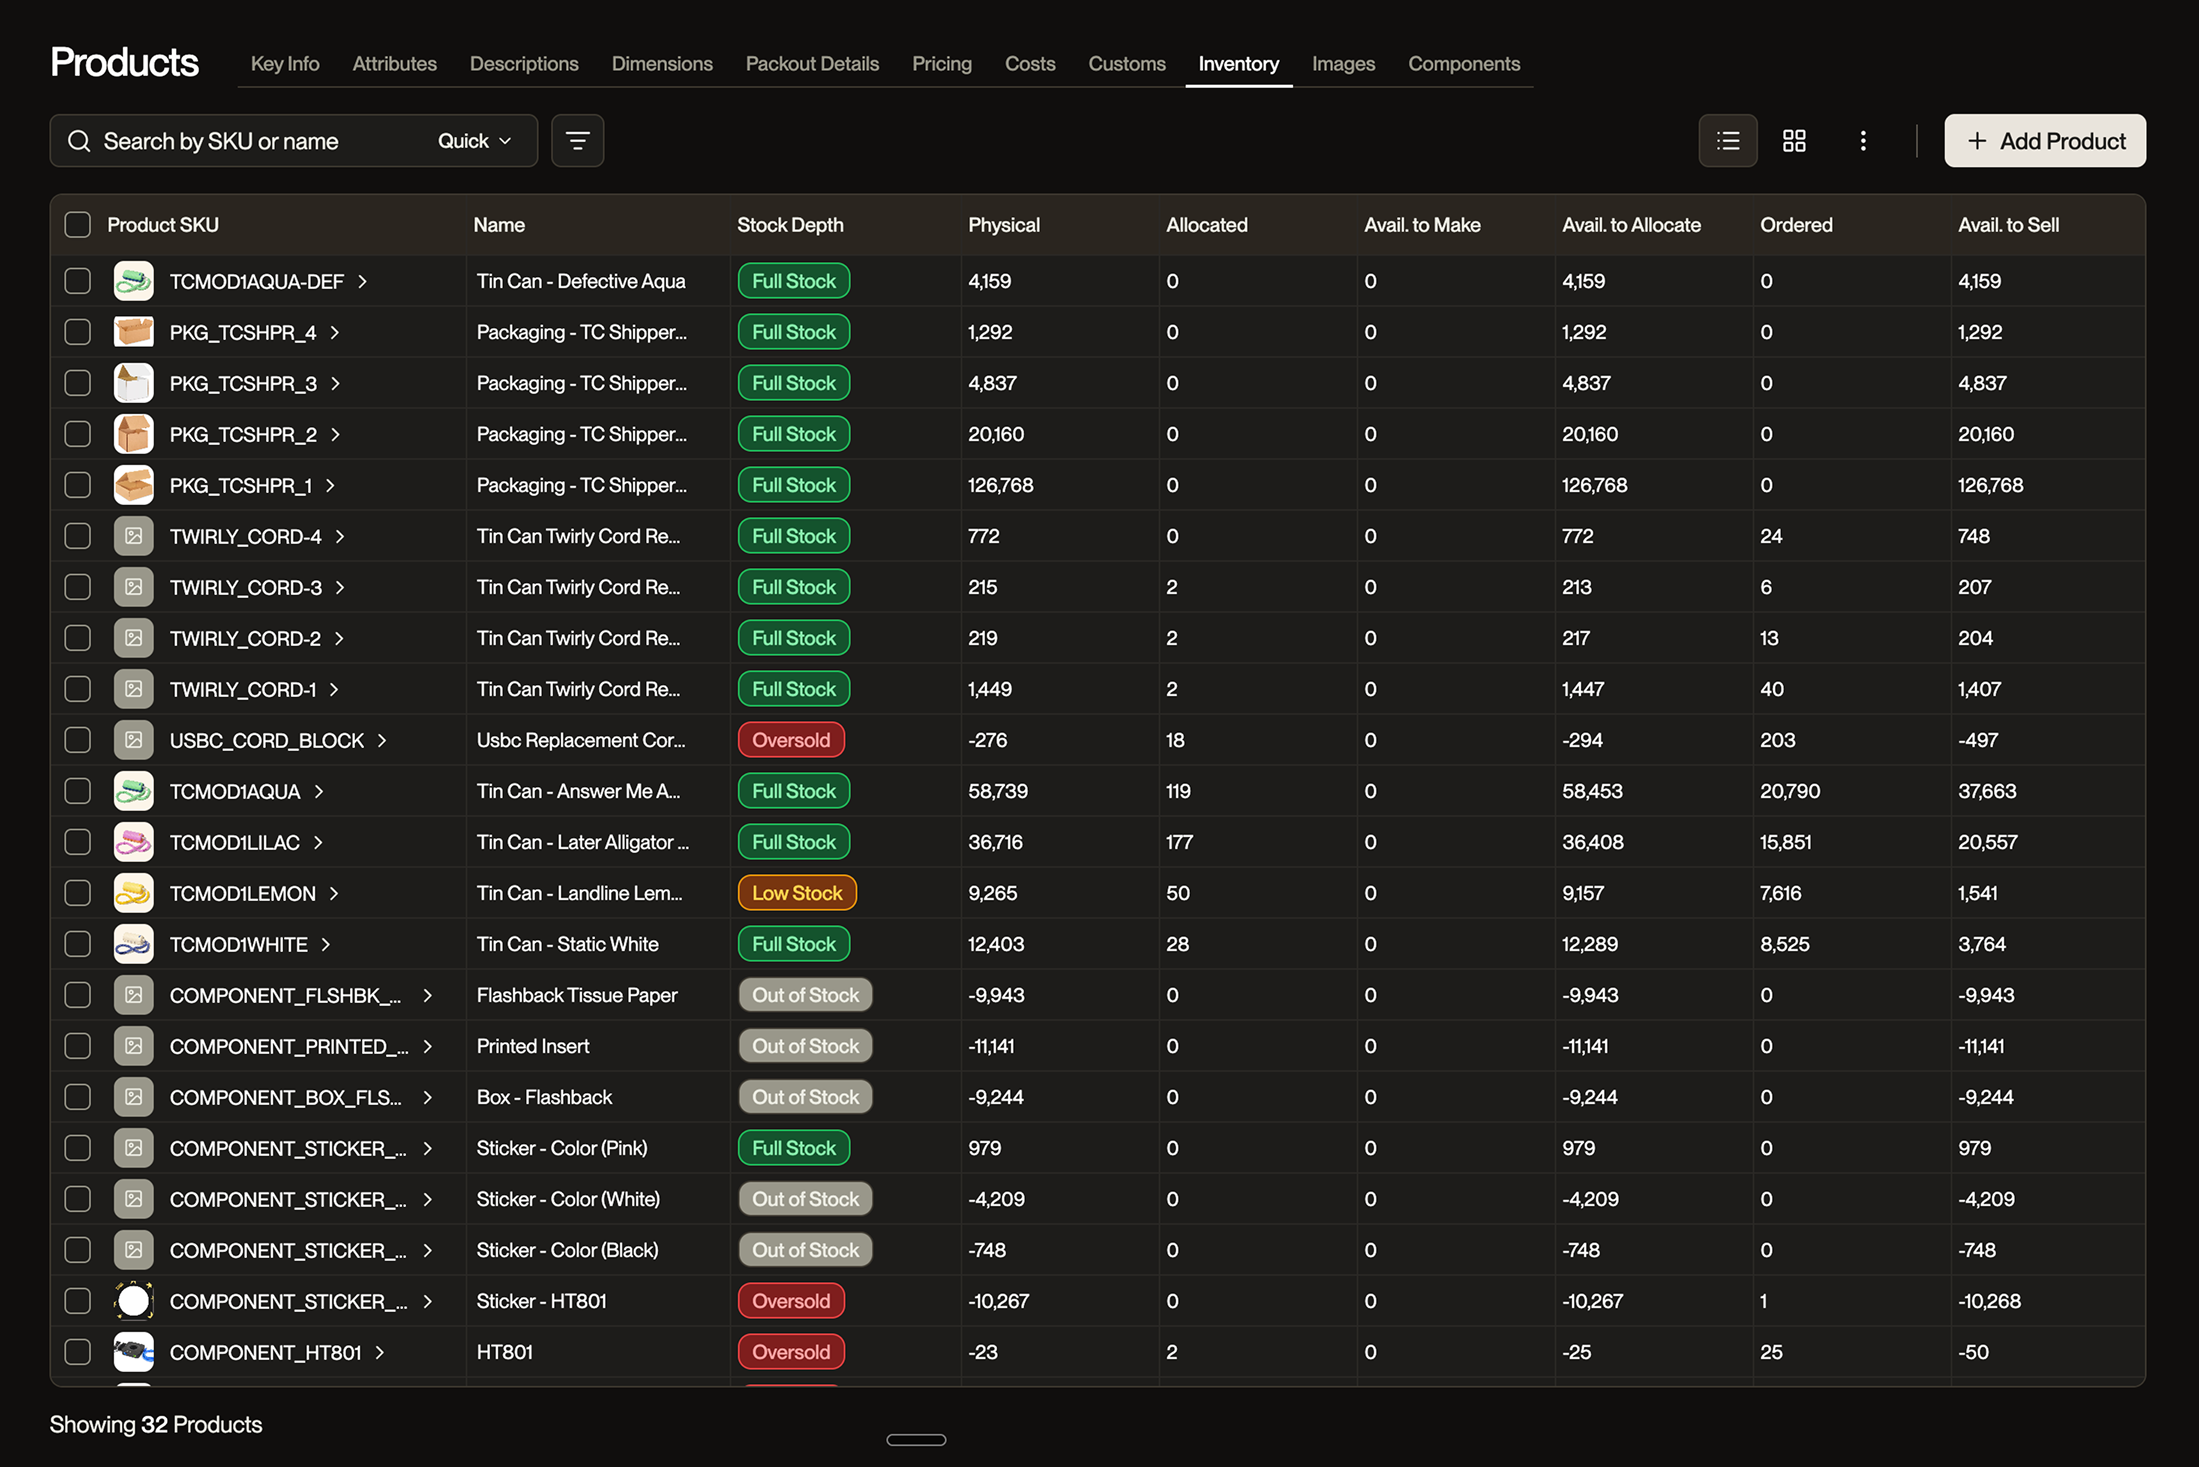This screenshot has height=1467, width=2199.
Task: Select the TWIRLY_CORD-4 row checkbox
Action: (77, 536)
